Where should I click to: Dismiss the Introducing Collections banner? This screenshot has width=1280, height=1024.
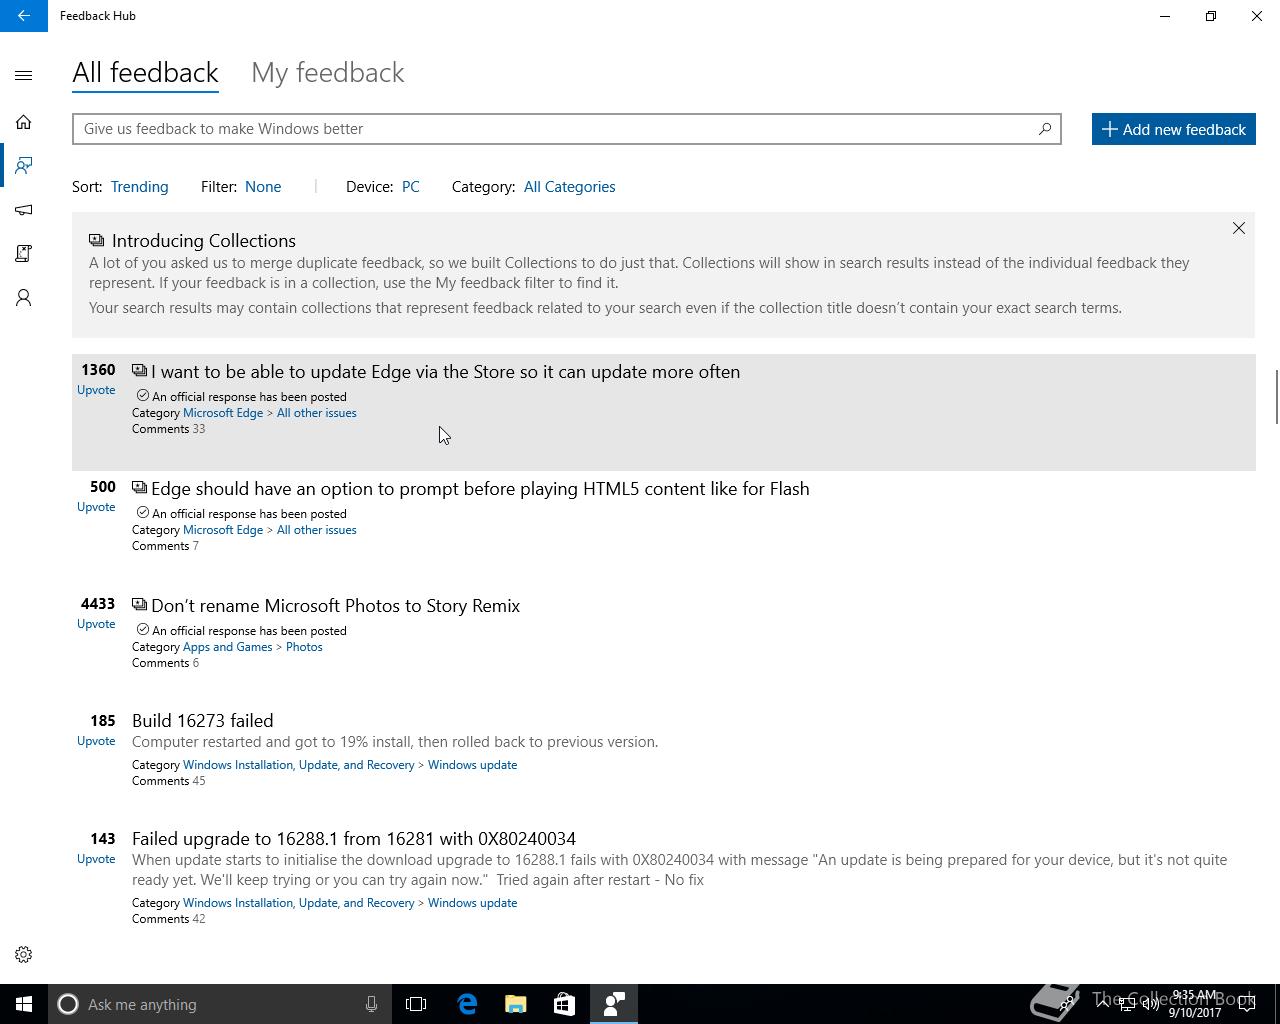click(1239, 228)
